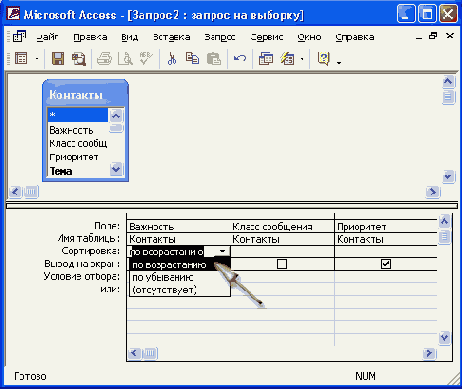462x389 pixels.
Task: Click the Save floppy disk icon
Action: tap(58, 59)
